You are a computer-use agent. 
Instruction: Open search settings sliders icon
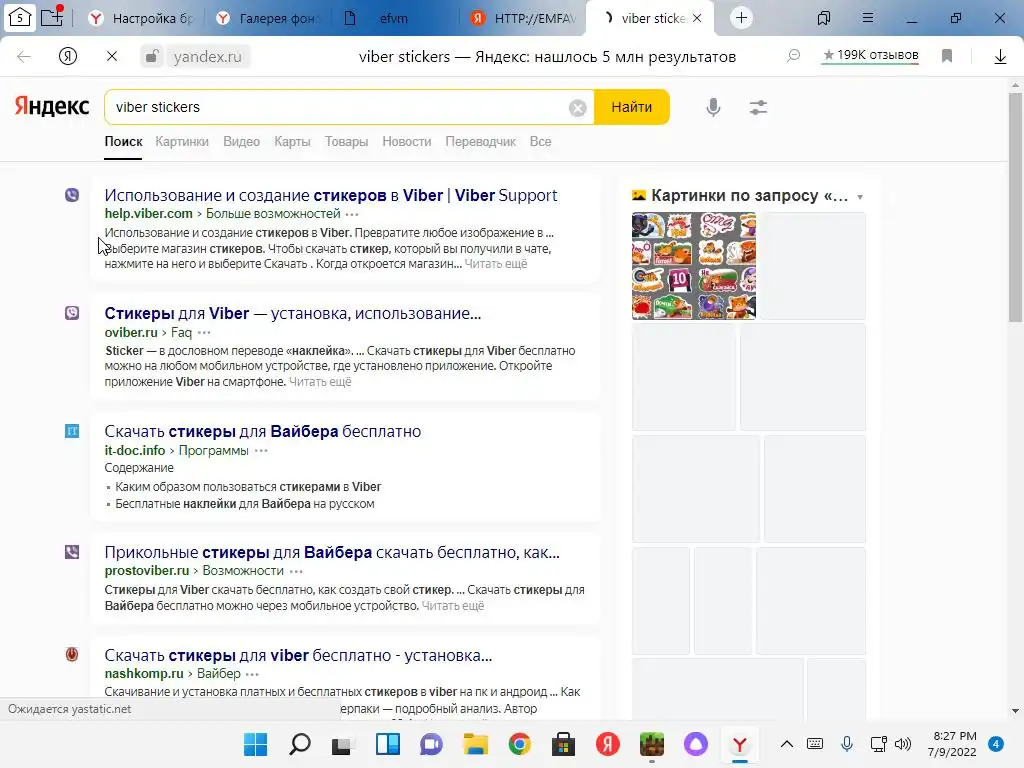pos(758,107)
